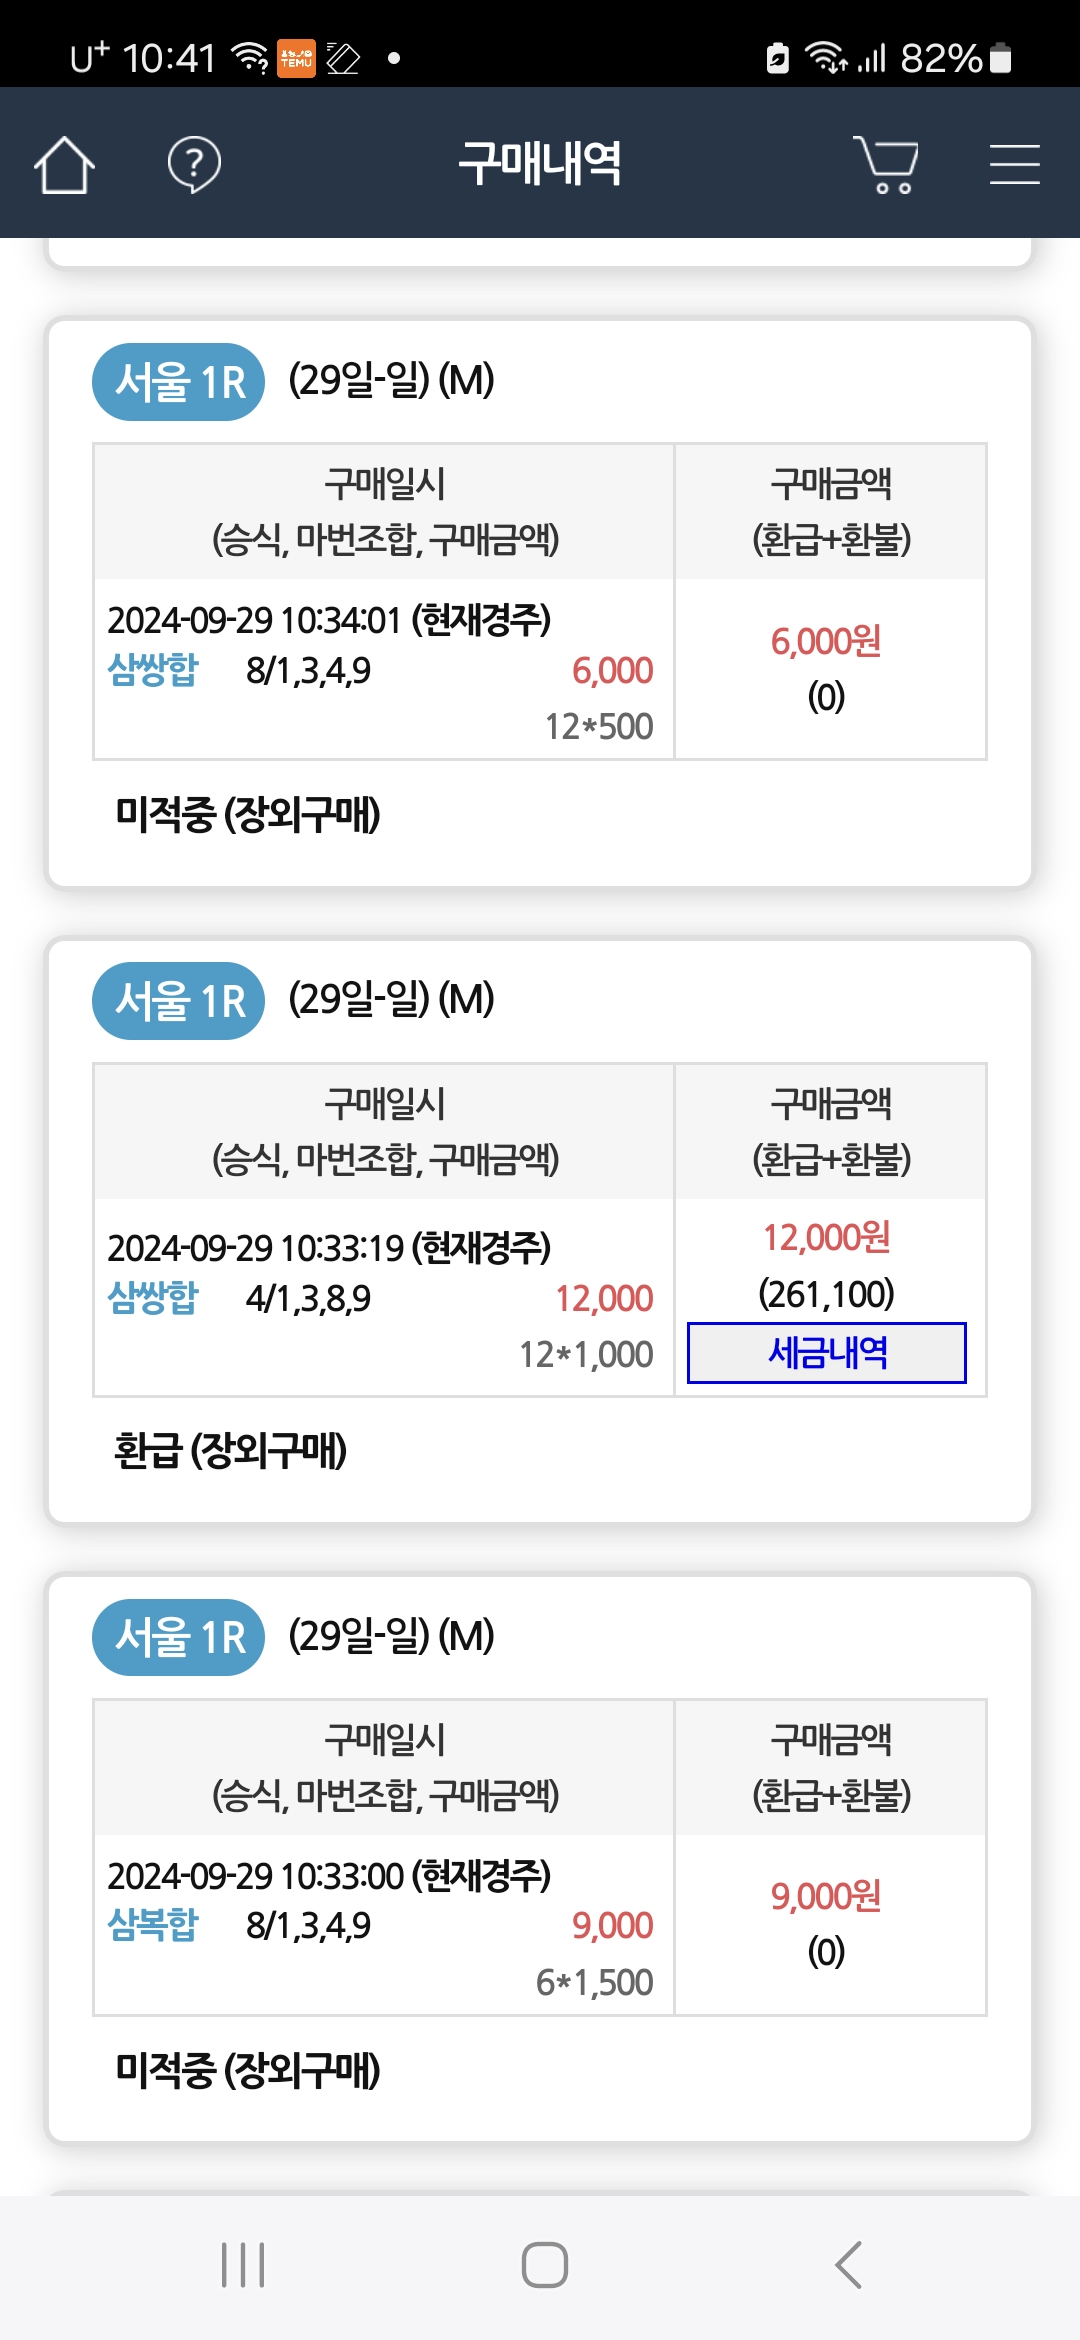Select the 서울 1R badge above 10:33:19 purchase
This screenshot has height=2340, width=1080.
(x=179, y=1001)
